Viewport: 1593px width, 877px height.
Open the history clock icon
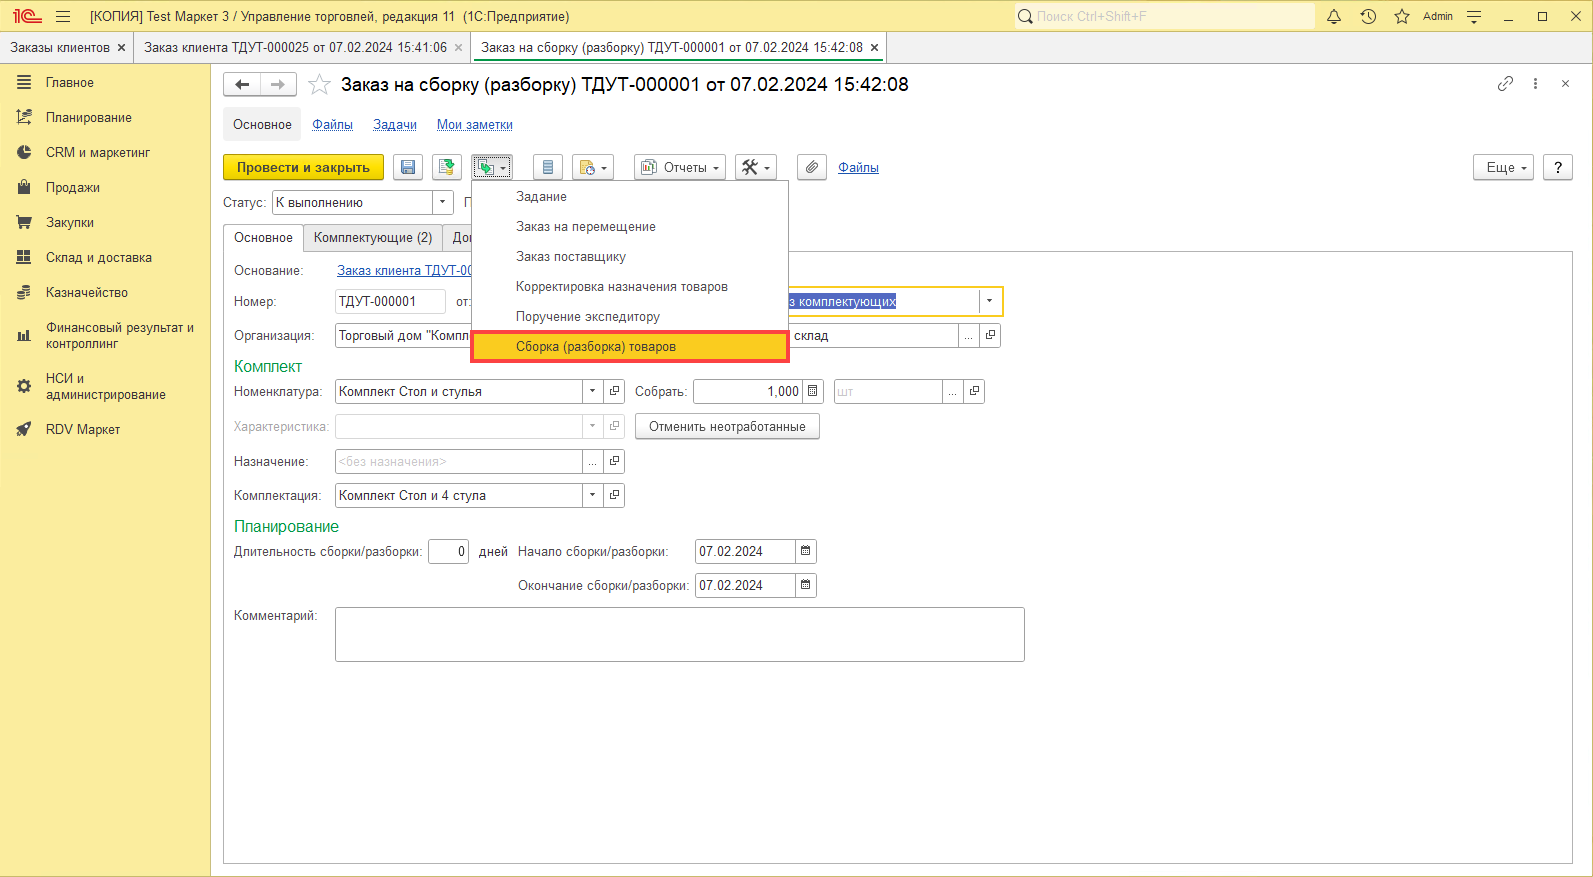(x=1368, y=17)
